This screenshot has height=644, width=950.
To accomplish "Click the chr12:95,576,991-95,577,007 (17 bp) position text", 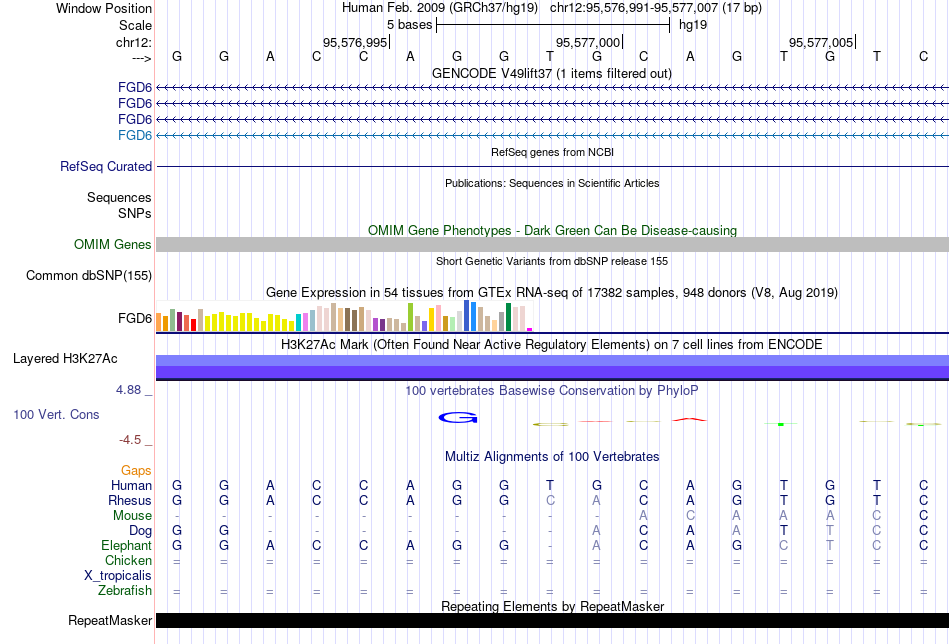I will (x=656, y=8).
